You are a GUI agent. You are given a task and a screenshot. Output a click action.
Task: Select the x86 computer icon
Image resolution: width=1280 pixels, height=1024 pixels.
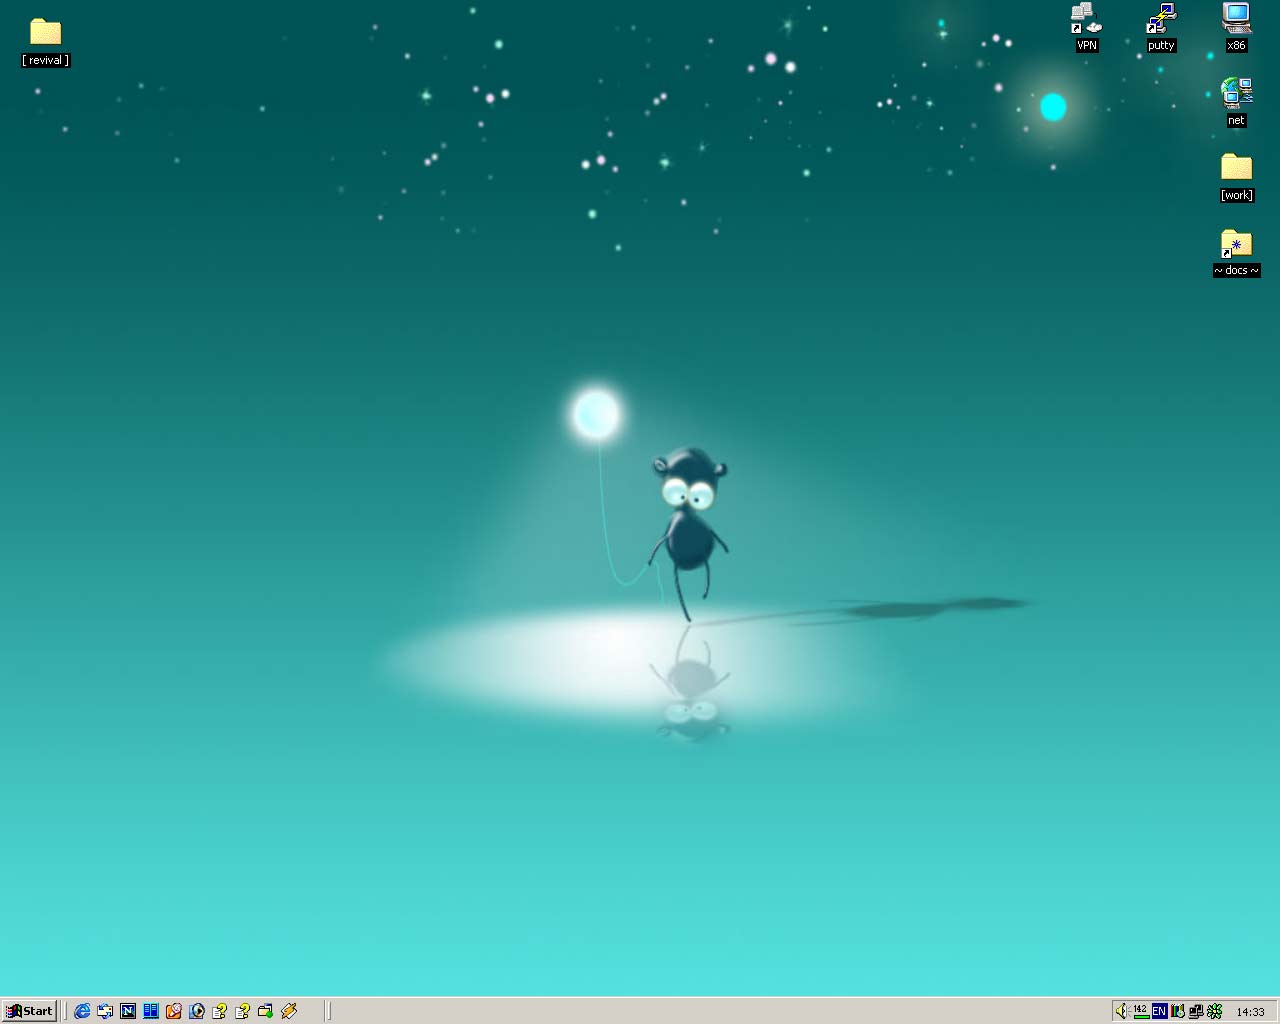click(1237, 19)
